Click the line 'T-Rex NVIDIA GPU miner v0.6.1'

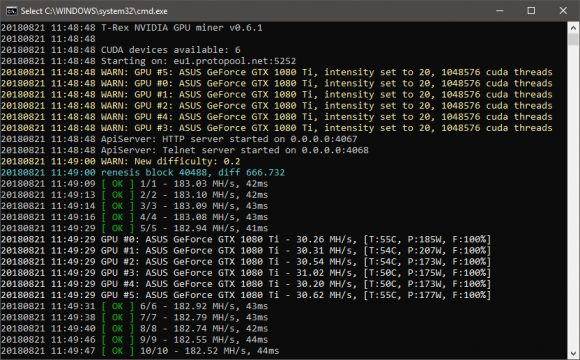pyautogui.click(x=131, y=28)
